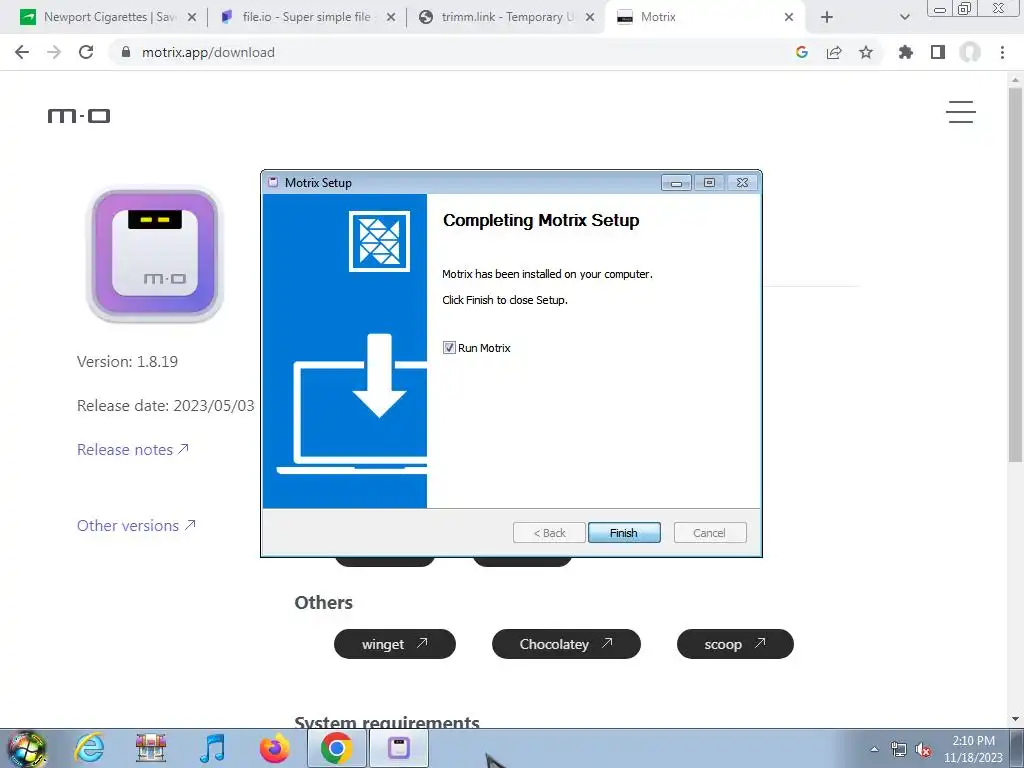Image resolution: width=1024 pixels, height=768 pixels.
Task: Click the taskbar clock showing 2:10 PM
Action: coord(973,749)
